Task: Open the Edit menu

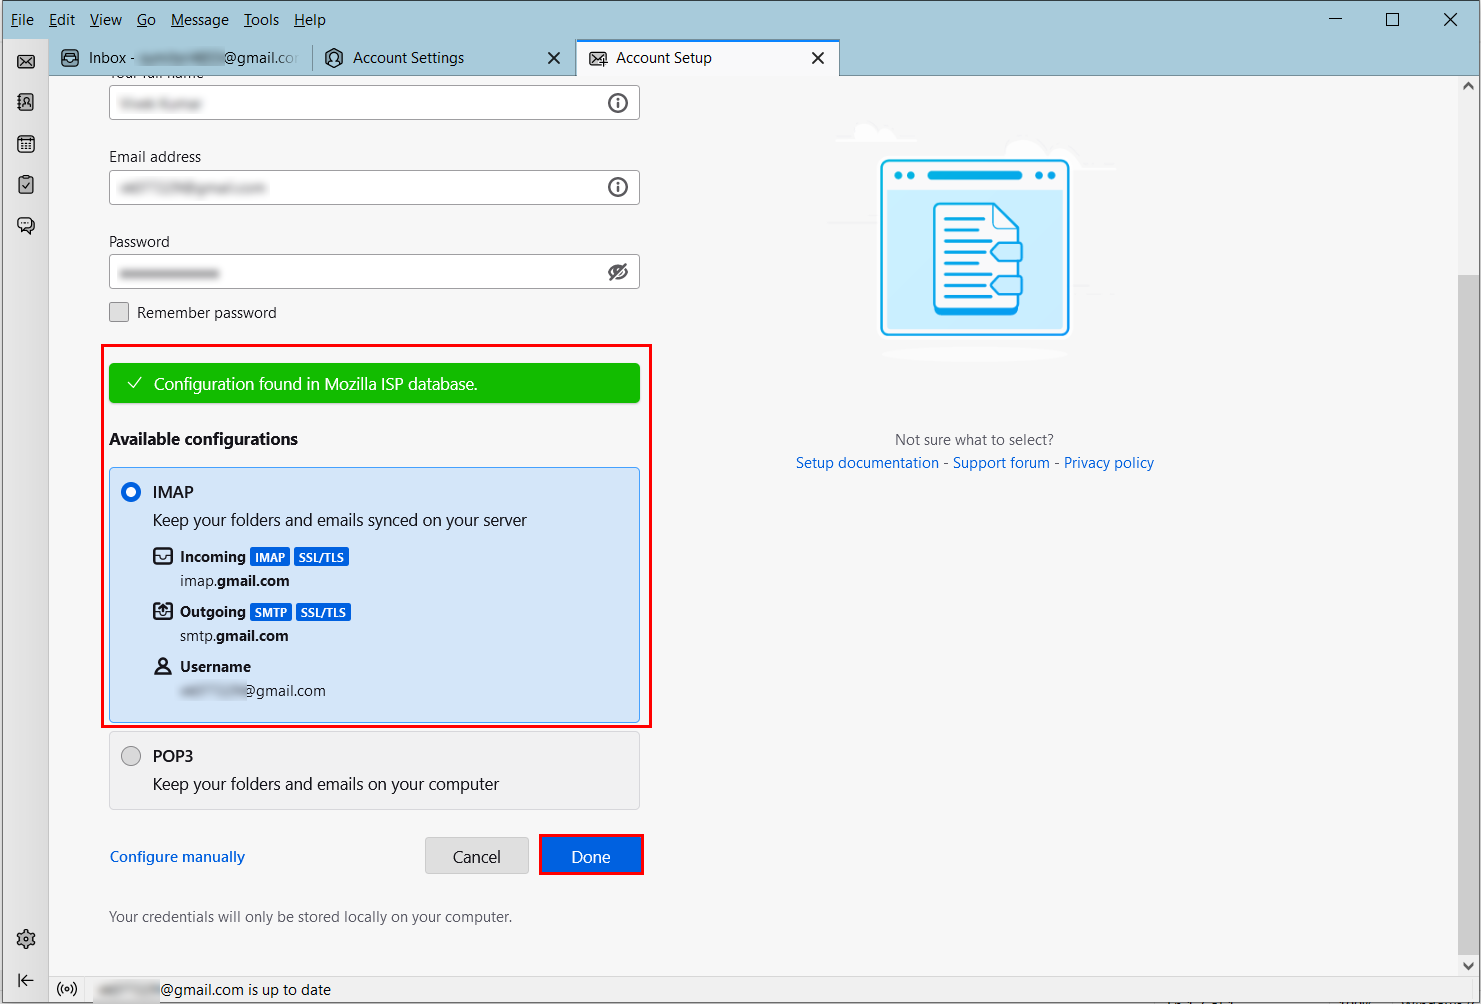Action: (62, 20)
